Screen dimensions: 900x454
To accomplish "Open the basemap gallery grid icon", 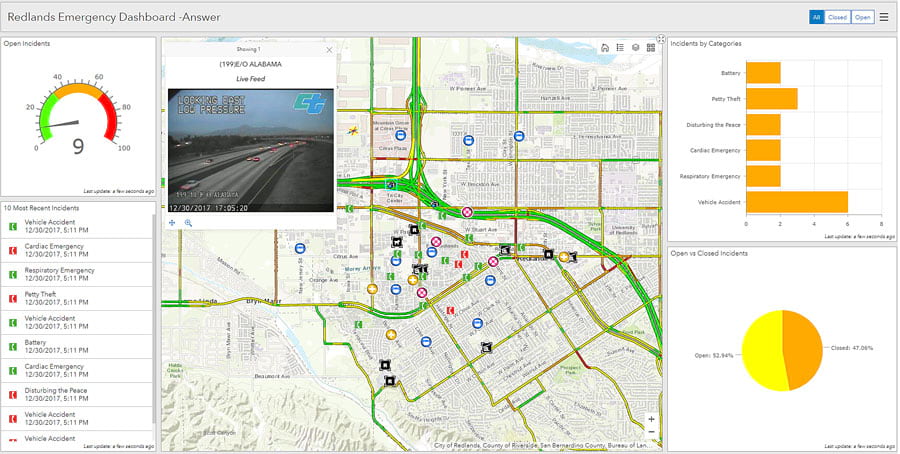I will (x=651, y=48).
